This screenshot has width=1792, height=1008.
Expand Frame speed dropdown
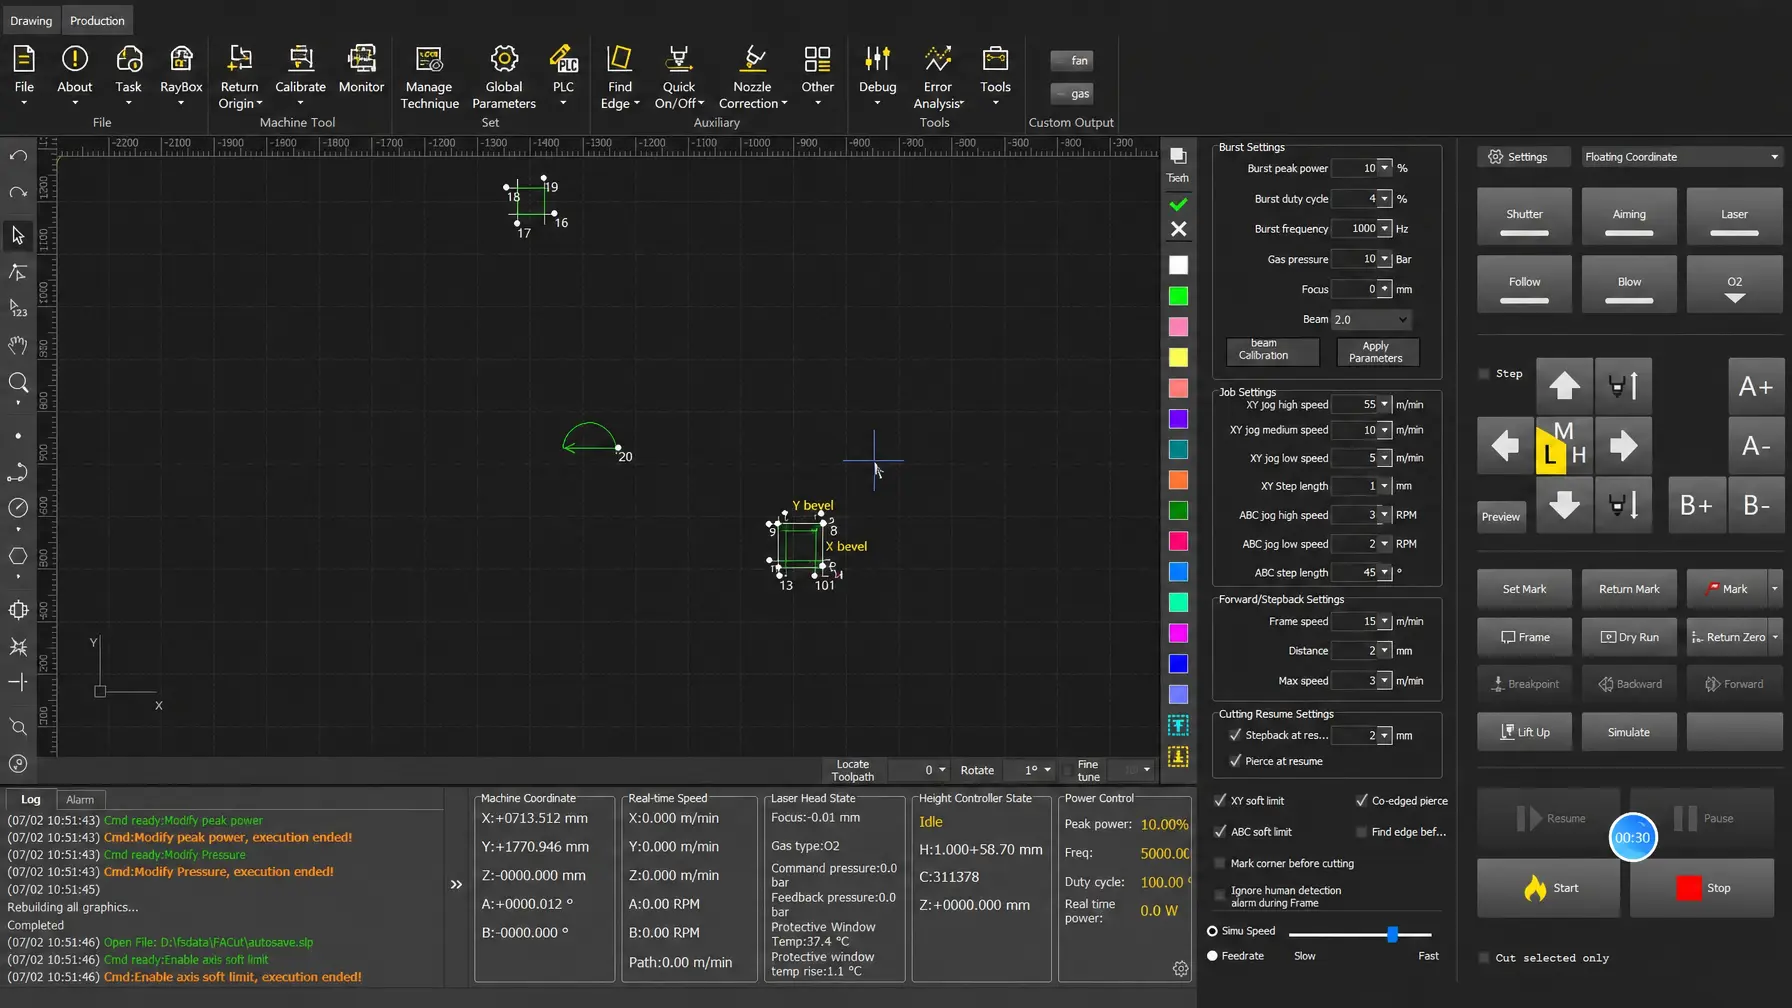(x=1385, y=621)
